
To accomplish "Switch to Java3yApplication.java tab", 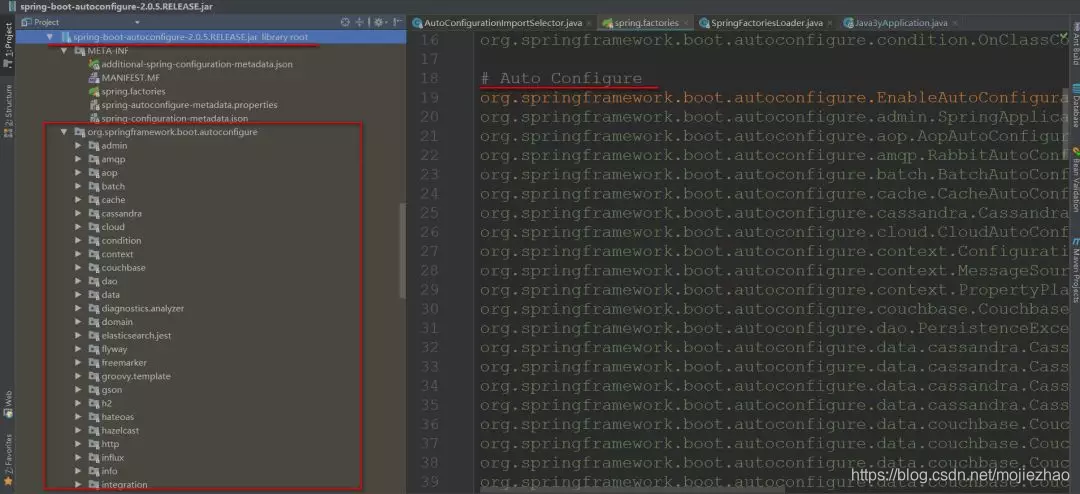I will click(900, 23).
